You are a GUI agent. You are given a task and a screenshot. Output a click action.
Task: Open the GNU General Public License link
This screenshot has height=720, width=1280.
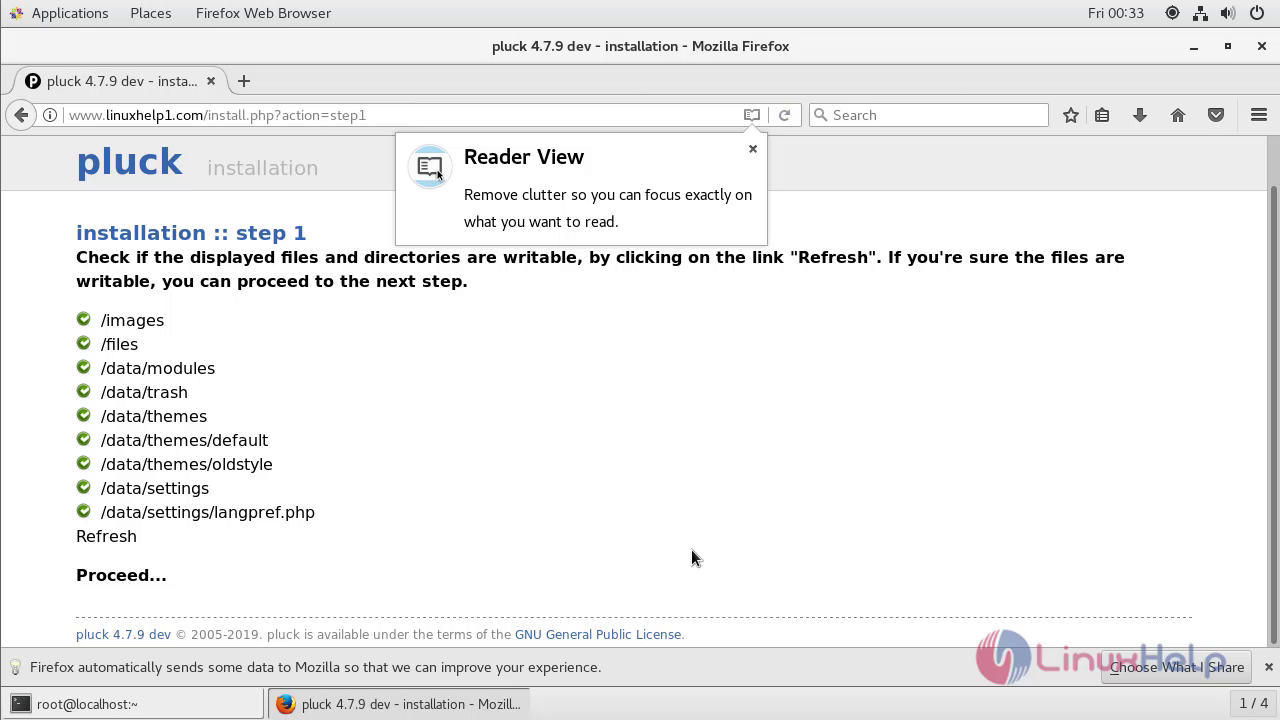pos(598,634)
